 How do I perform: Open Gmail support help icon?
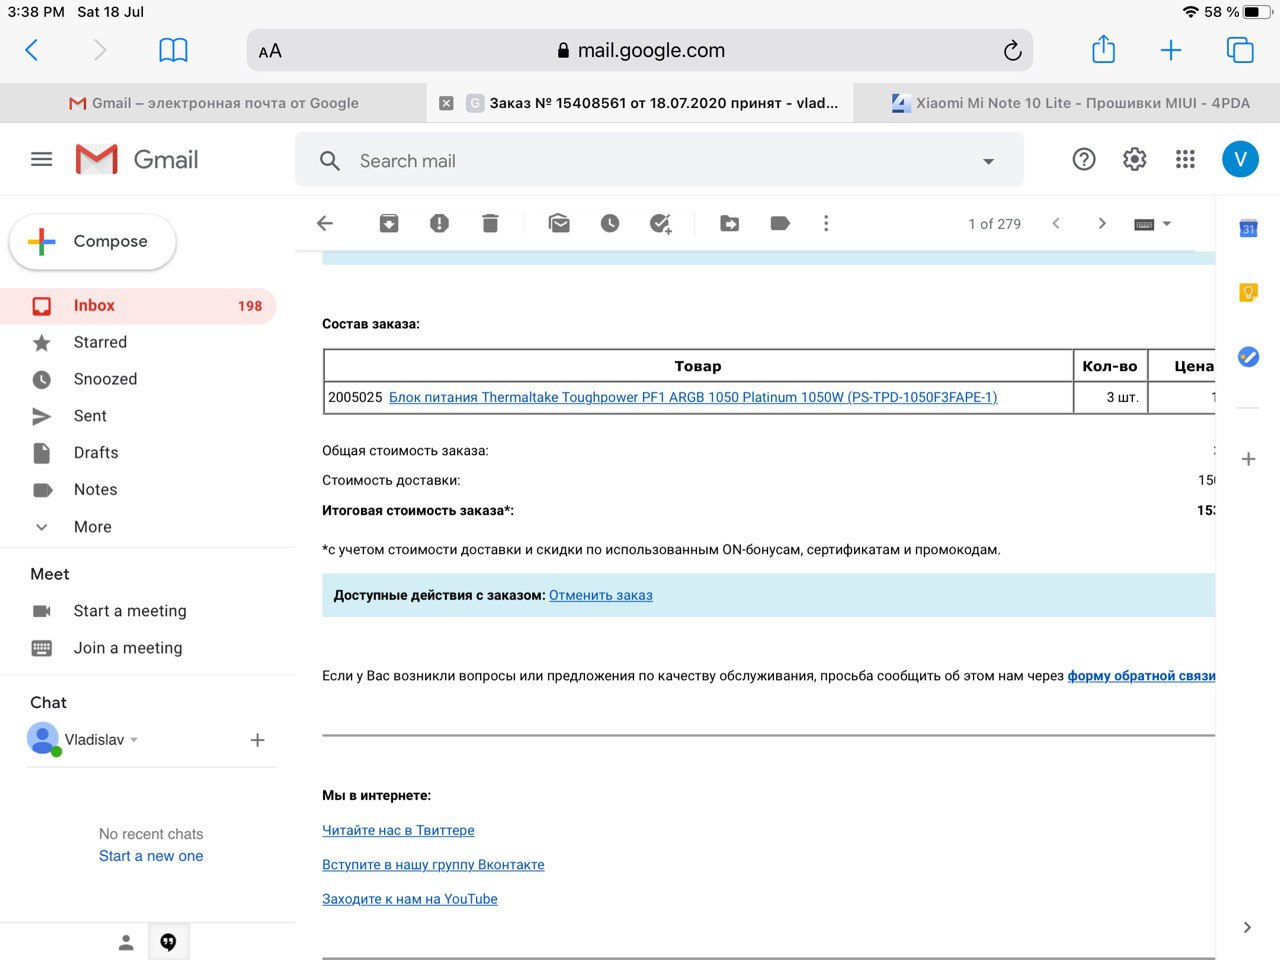1084,159
